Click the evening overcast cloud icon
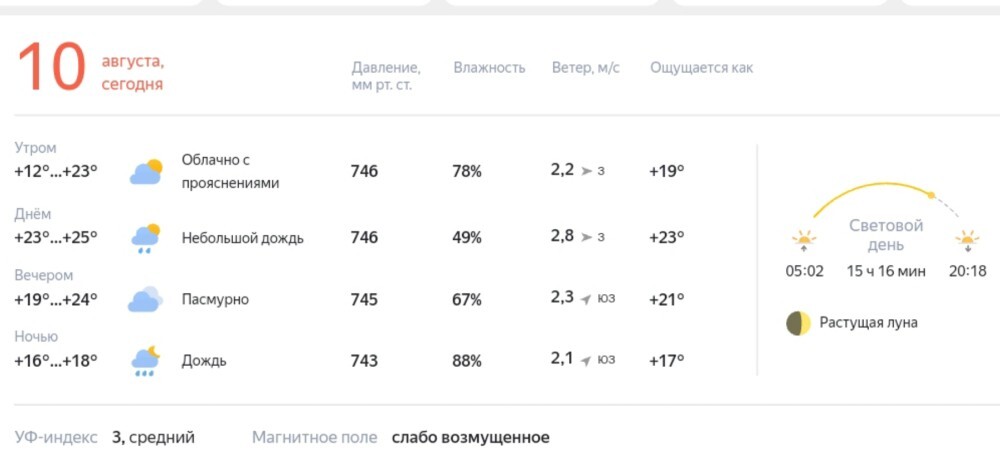1000x450 pixels. [145, 300]
